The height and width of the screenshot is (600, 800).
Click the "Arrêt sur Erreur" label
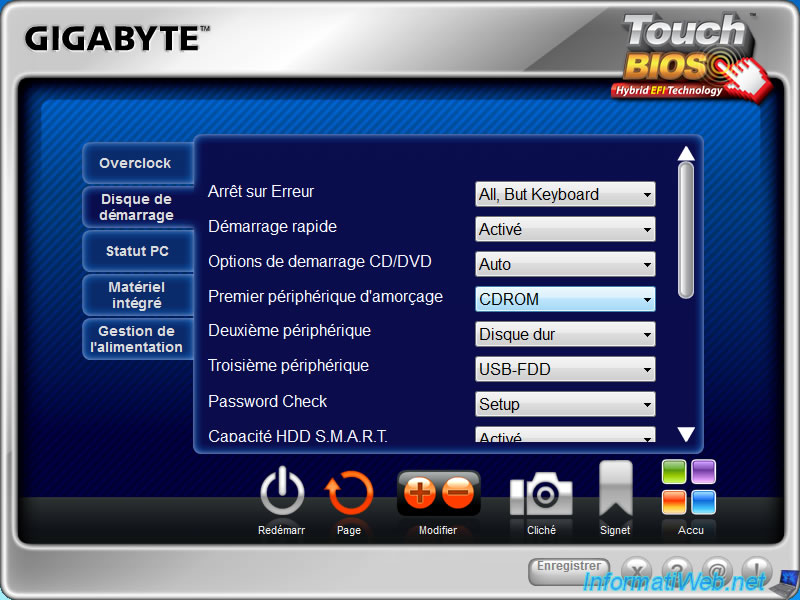(261, 192)
